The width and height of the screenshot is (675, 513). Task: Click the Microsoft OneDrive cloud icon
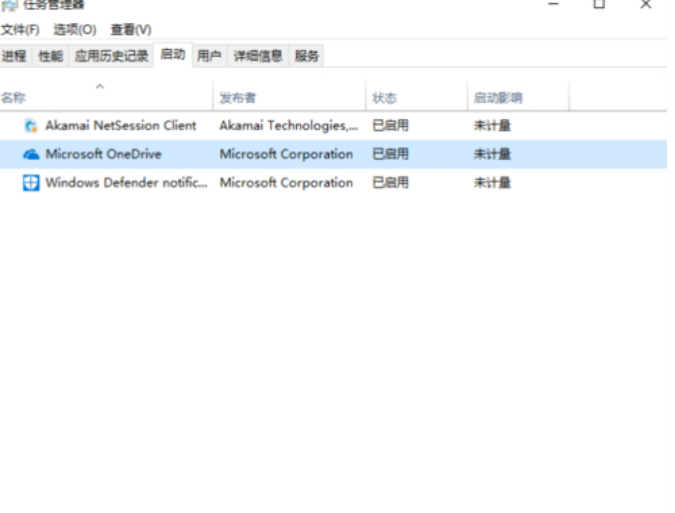point(31,154)
